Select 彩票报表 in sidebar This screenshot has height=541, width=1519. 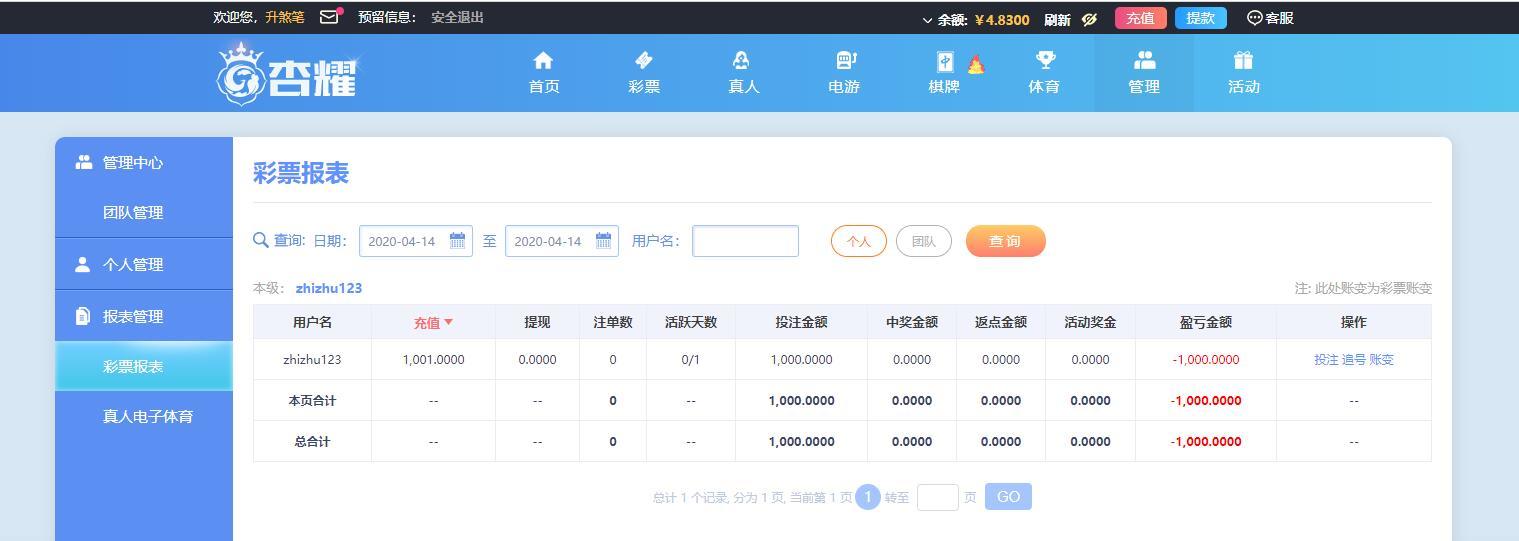[144, 366]
